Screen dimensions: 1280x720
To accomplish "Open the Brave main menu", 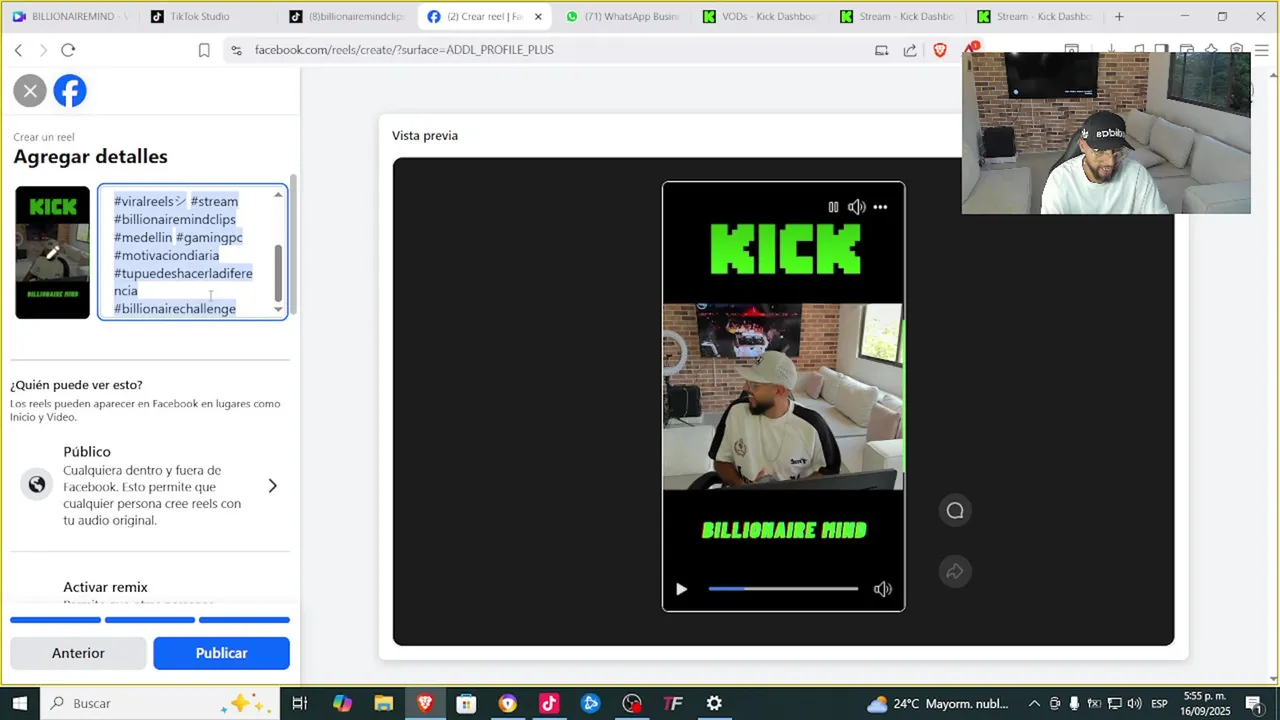I will coord(1262,50).
